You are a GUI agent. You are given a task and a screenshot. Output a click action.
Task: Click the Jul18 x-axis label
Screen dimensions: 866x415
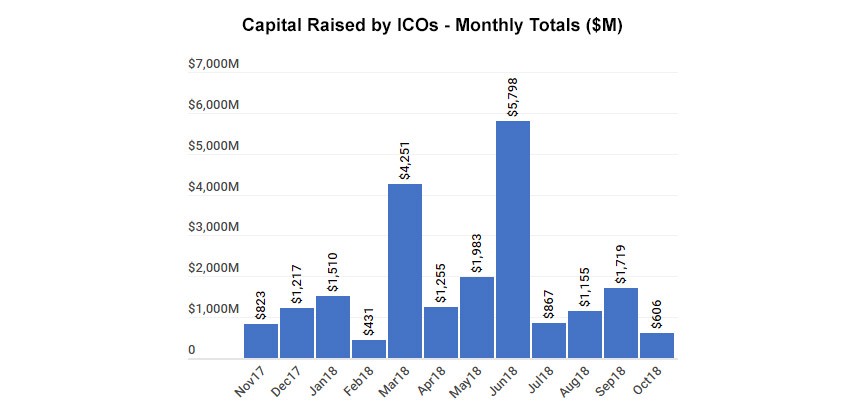coord(543,381)
